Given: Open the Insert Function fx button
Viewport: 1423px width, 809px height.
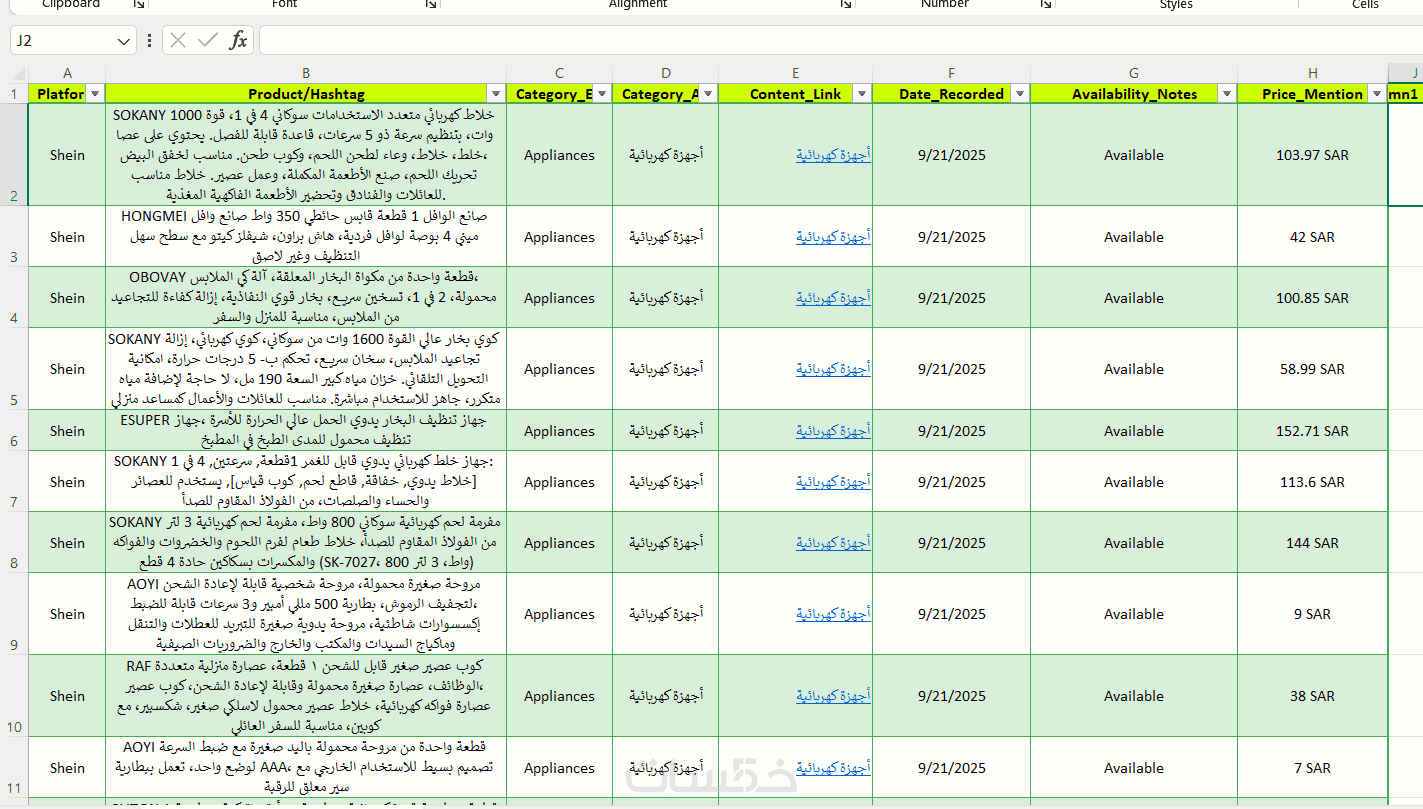Looking at the screenshot, I should [x=239, y=40].
